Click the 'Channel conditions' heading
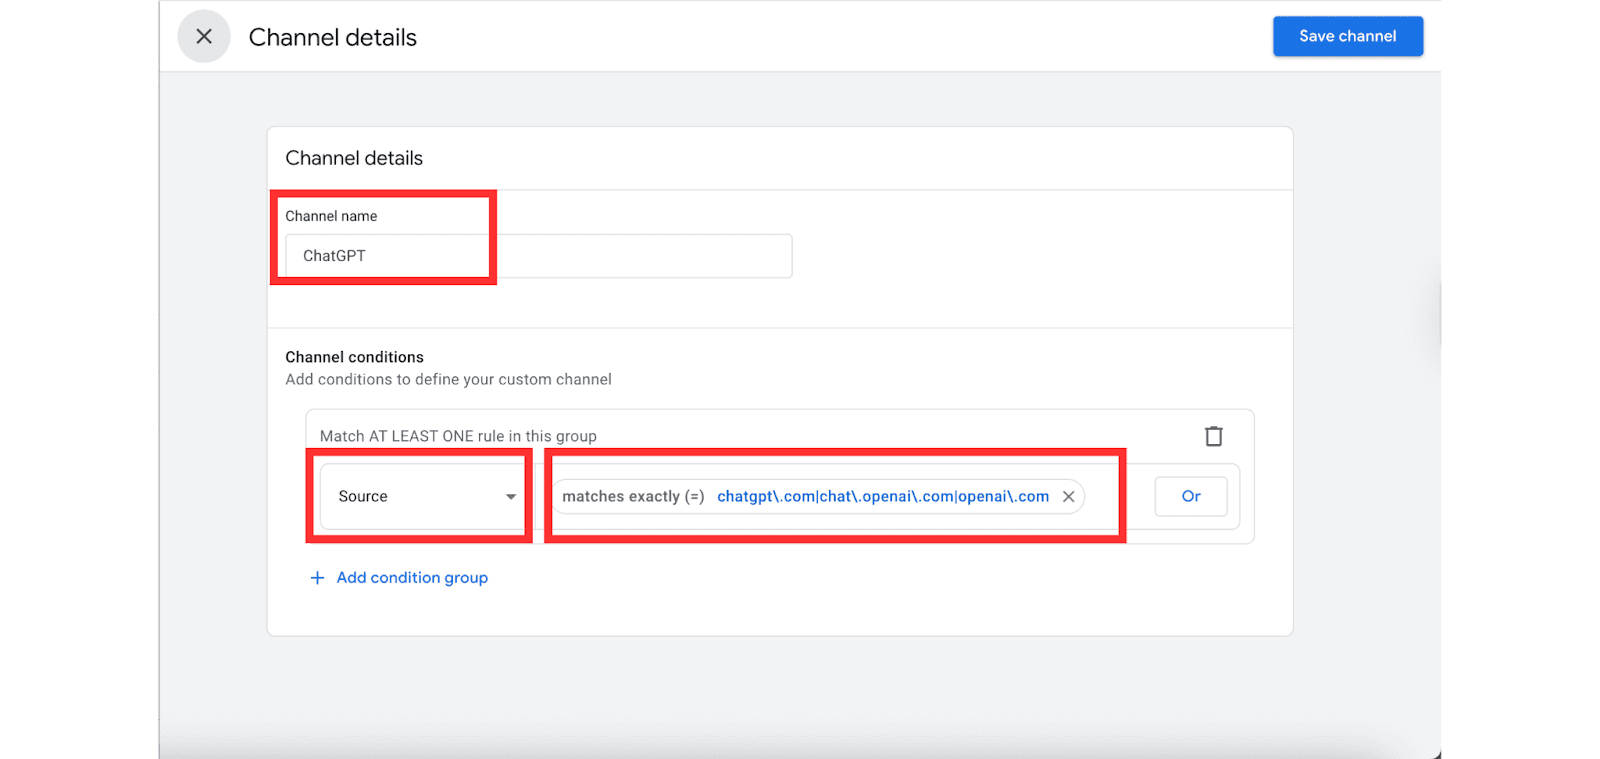 tap(354, 357)
